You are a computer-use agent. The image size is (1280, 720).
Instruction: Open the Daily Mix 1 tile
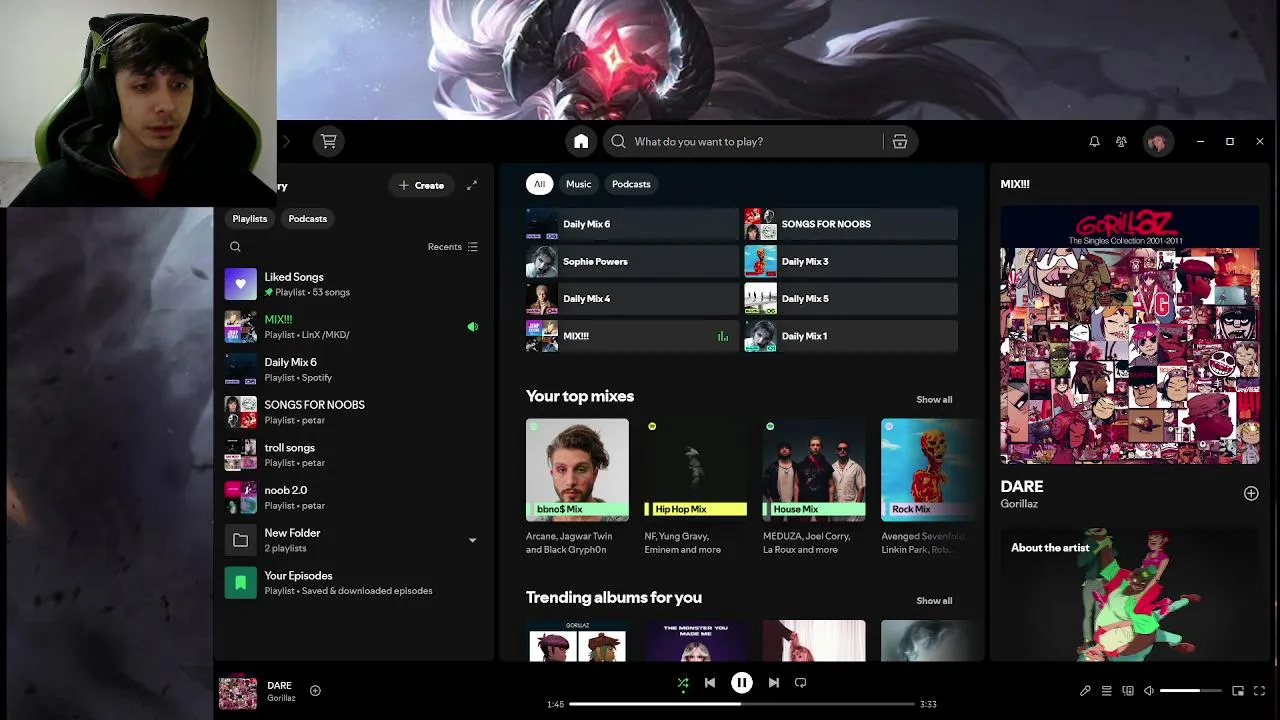click(850, 336)
